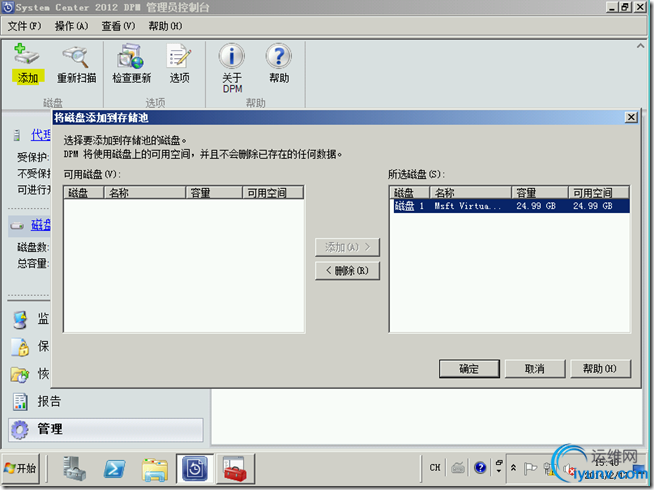Click the 重新扫描 rescan ribbon icon
Screen dimensions: 654x490
click(76, 57)
